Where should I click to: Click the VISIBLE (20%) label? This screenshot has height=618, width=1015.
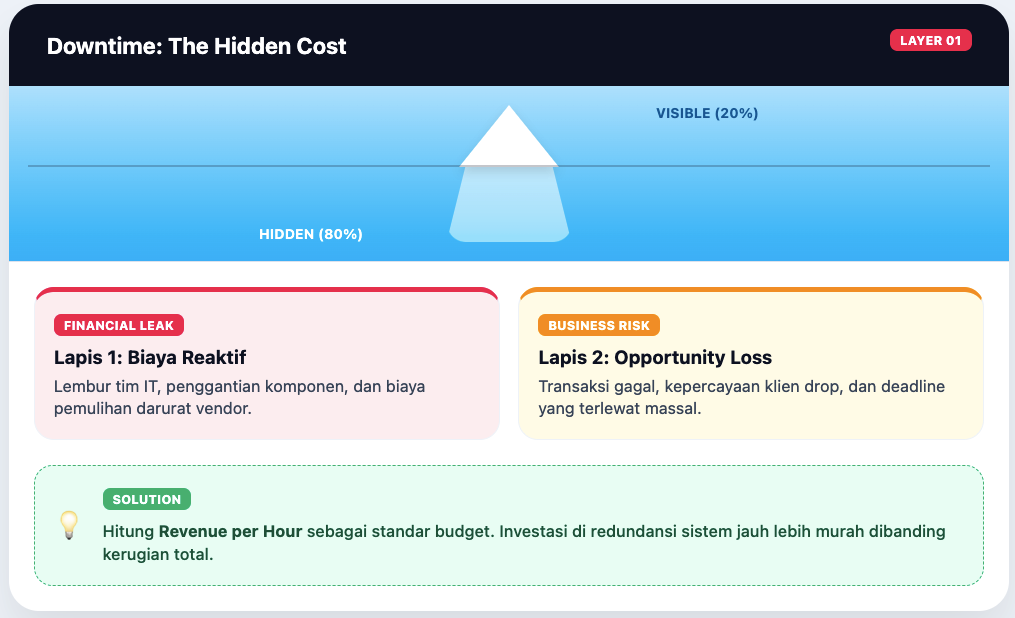(x=707, y=114)
